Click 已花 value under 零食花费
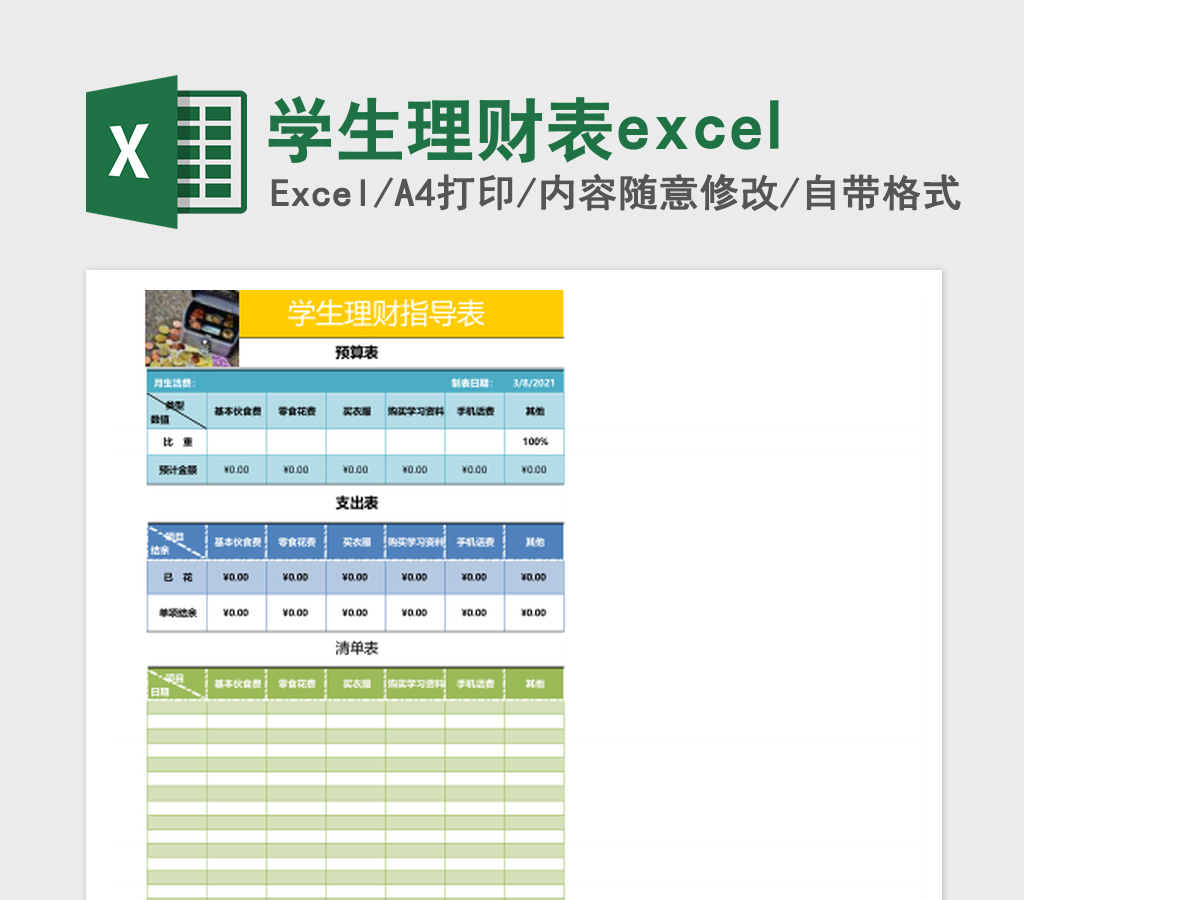The height and width of the screenshot is (900, 1200). [x=296, y=577]
